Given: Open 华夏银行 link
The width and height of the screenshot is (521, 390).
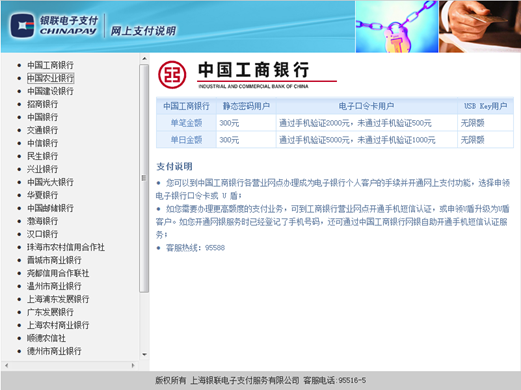Looking at the screenshot, I should tap(42, 195).
